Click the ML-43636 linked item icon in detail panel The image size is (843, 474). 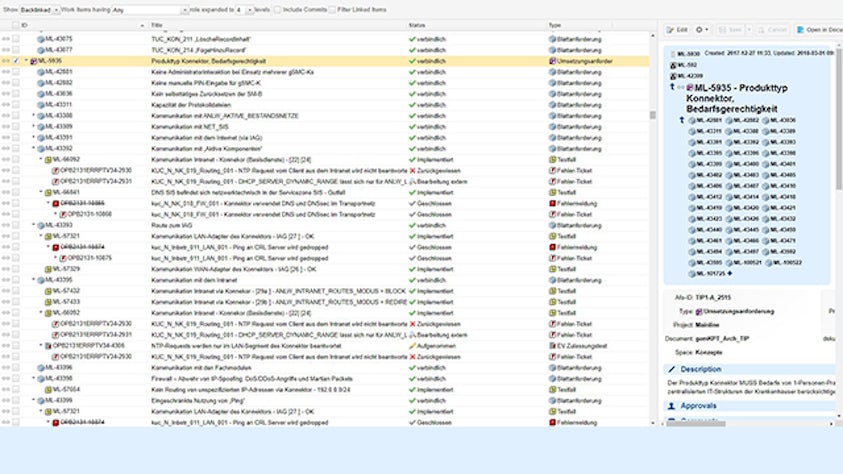tap(766, 120)
